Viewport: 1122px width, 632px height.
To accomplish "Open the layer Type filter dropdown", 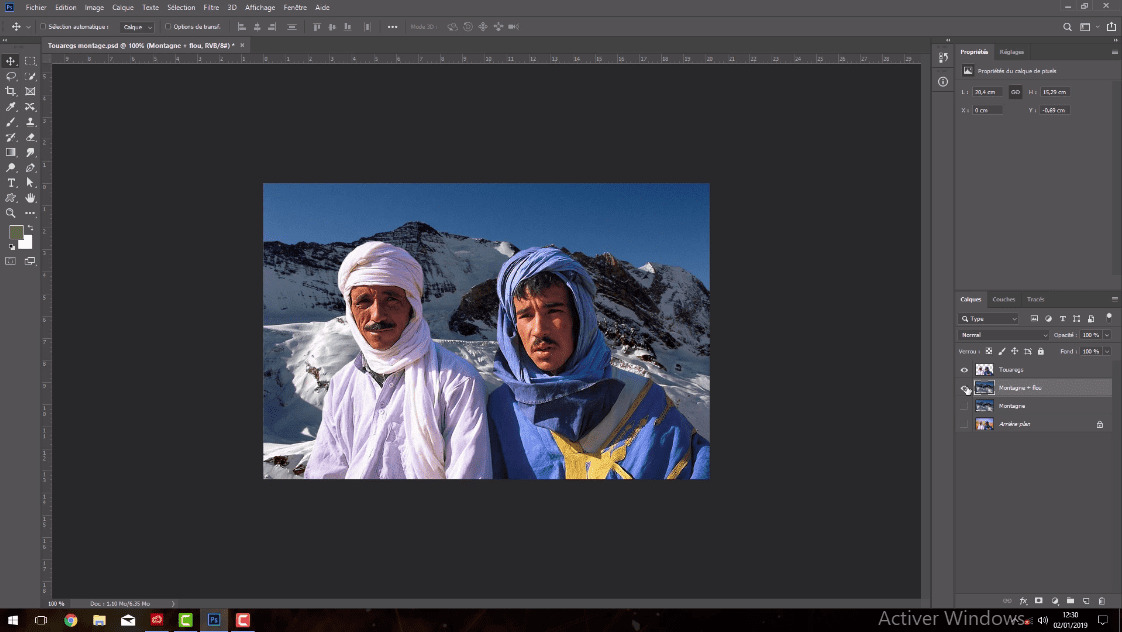I will click(x=988, y=319).
